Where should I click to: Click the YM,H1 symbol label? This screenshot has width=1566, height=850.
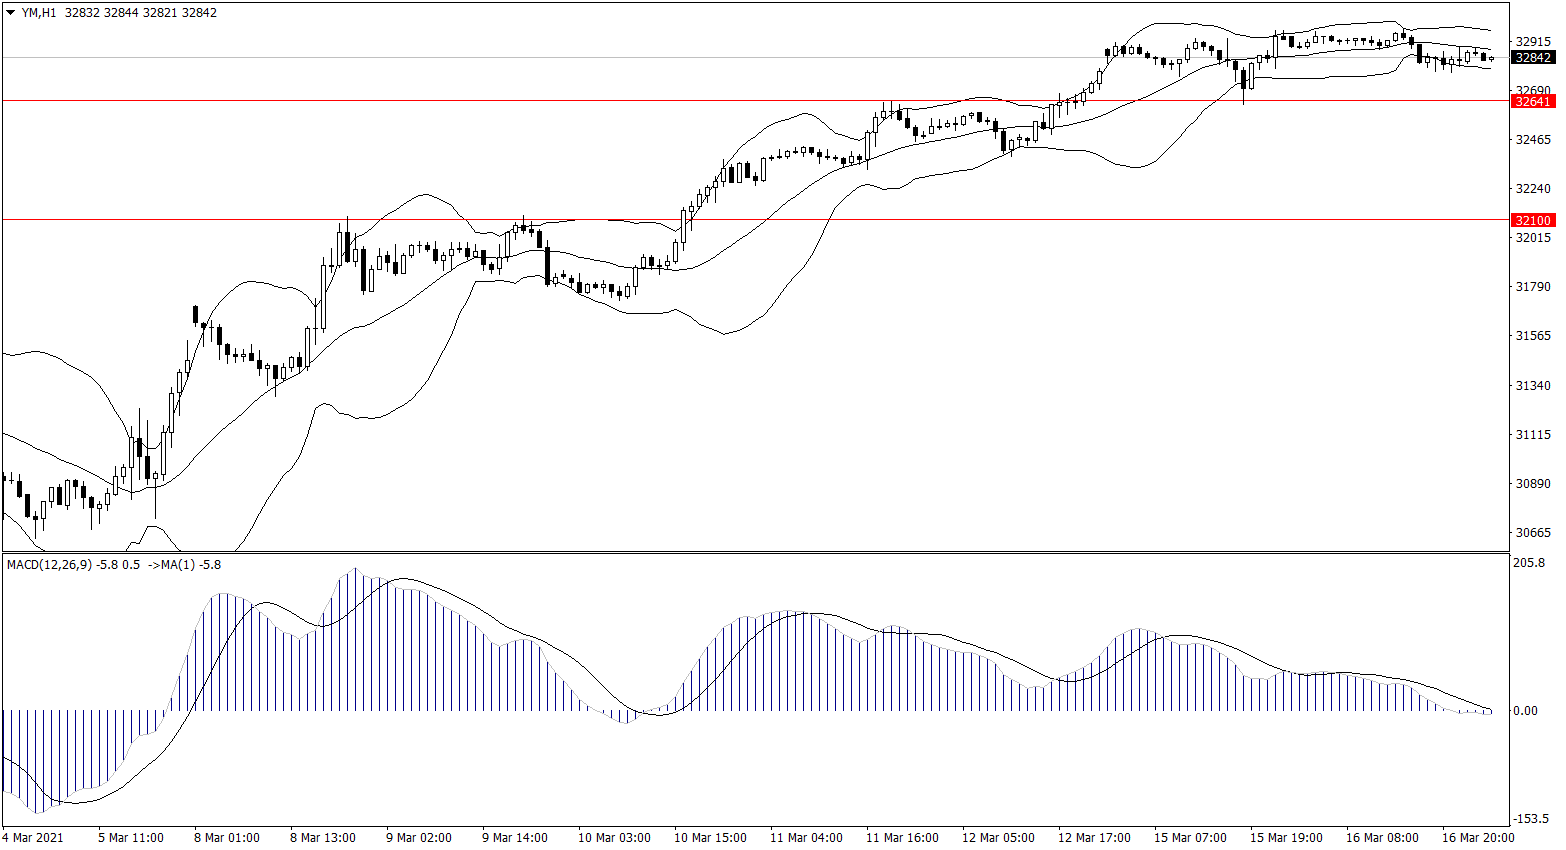coord(39,13)
